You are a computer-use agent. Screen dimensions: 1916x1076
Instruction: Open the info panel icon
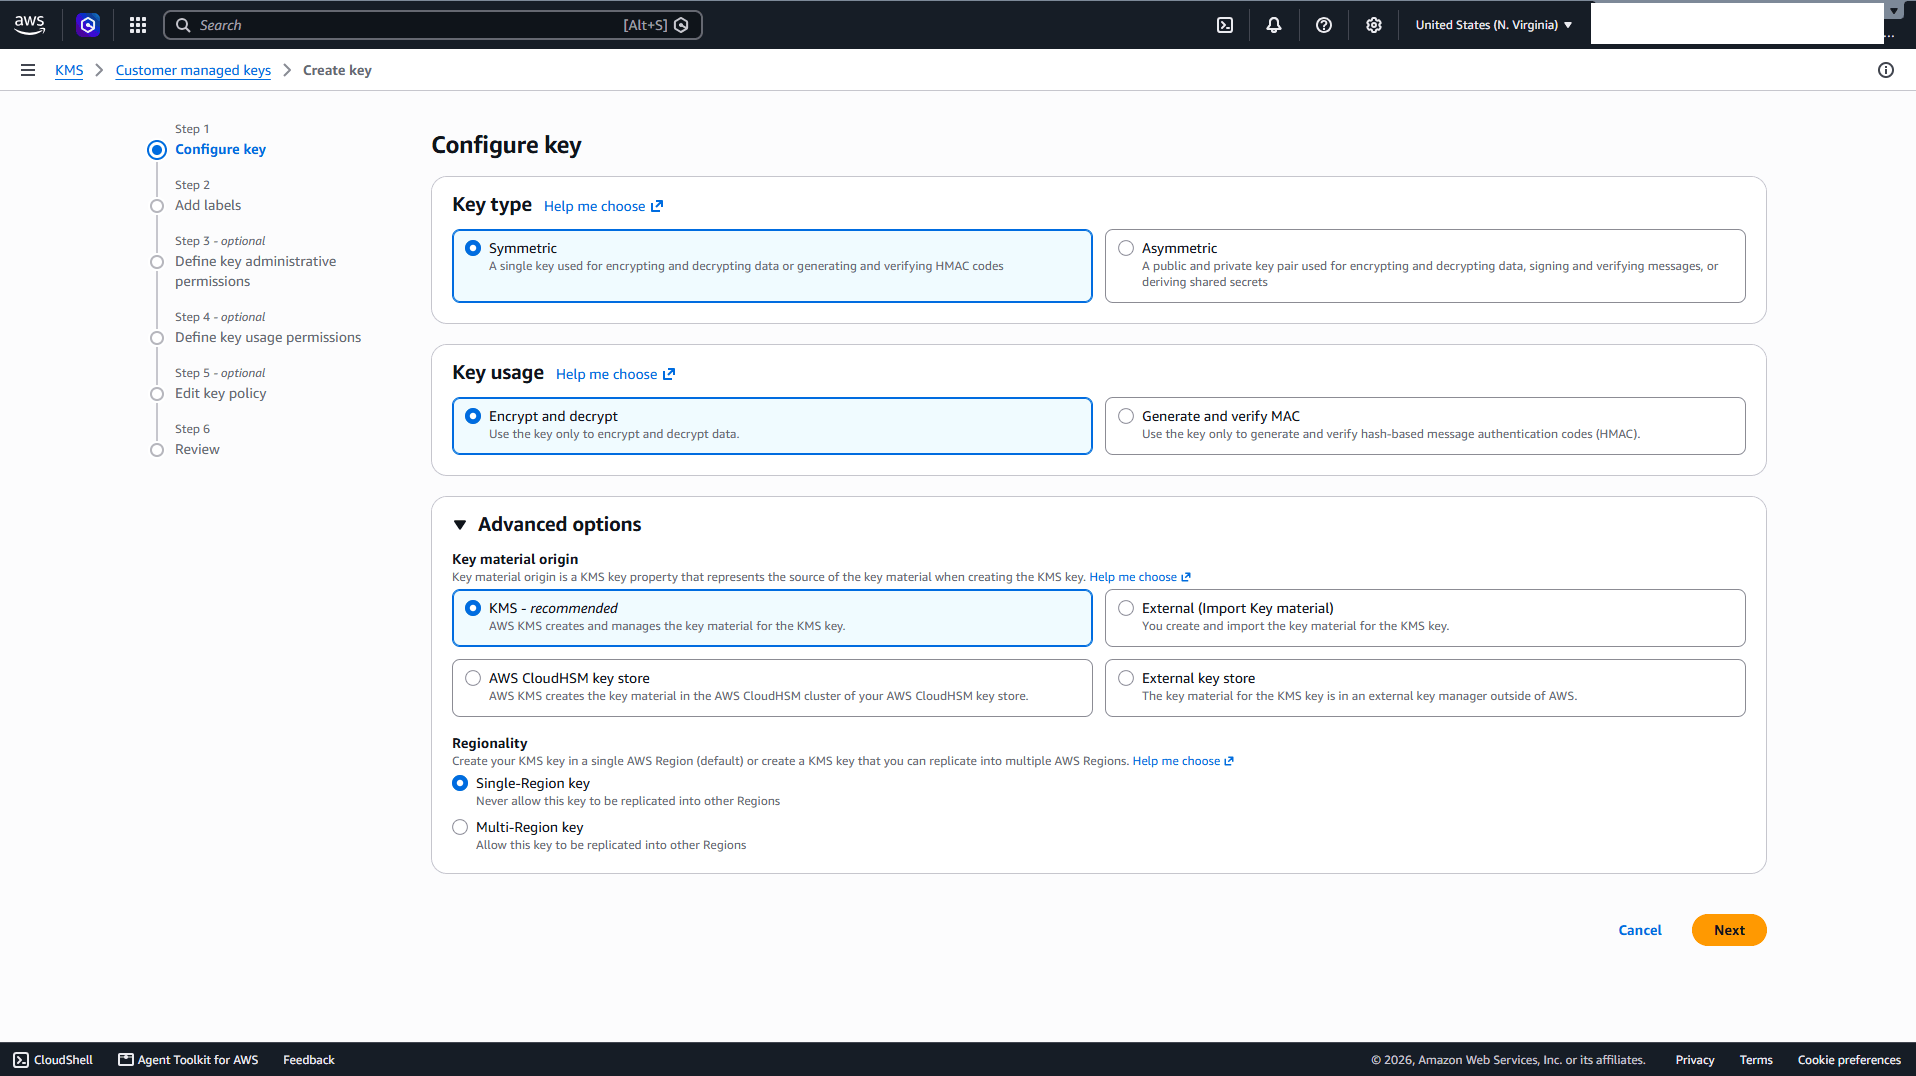click(1886, 70)
